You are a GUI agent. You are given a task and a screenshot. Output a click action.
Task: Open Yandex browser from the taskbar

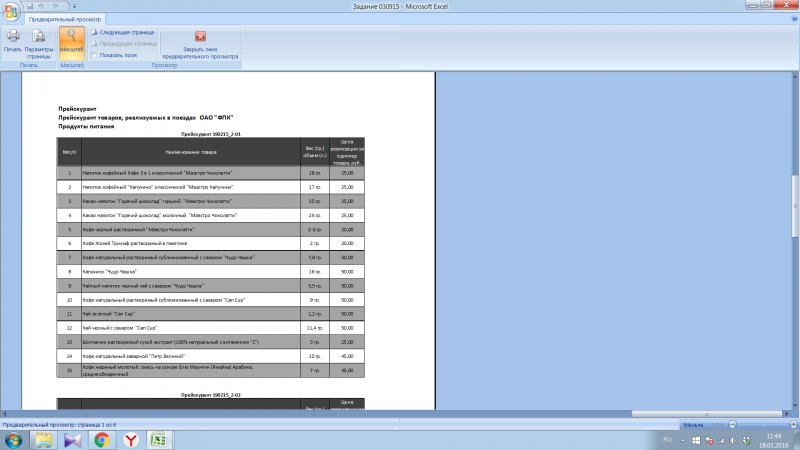[x=131, y=440]
